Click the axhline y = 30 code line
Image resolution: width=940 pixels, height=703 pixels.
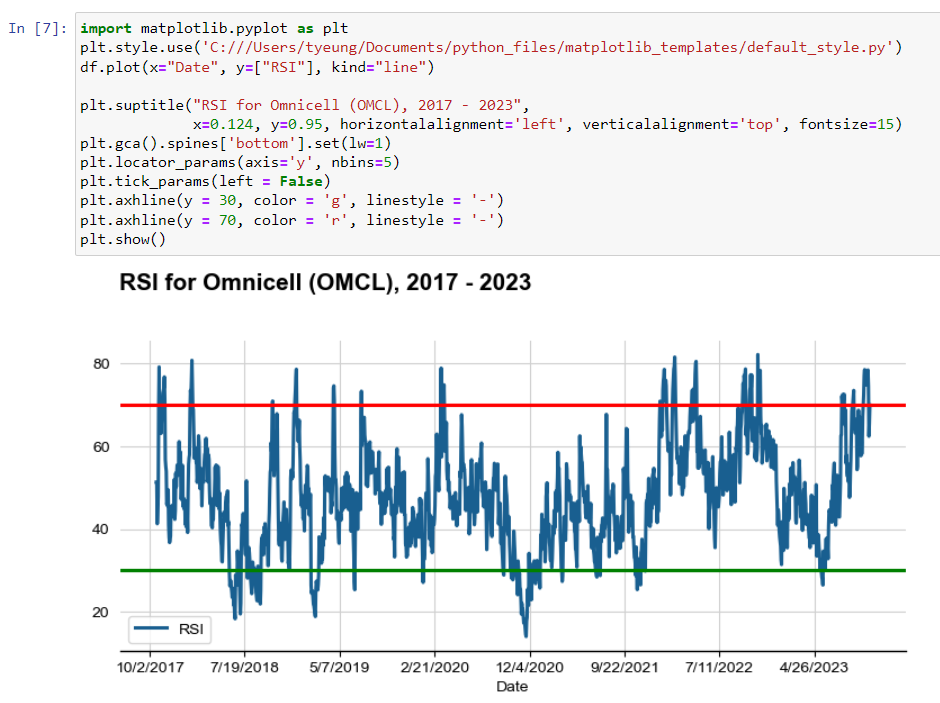click(x=291, y=201)
